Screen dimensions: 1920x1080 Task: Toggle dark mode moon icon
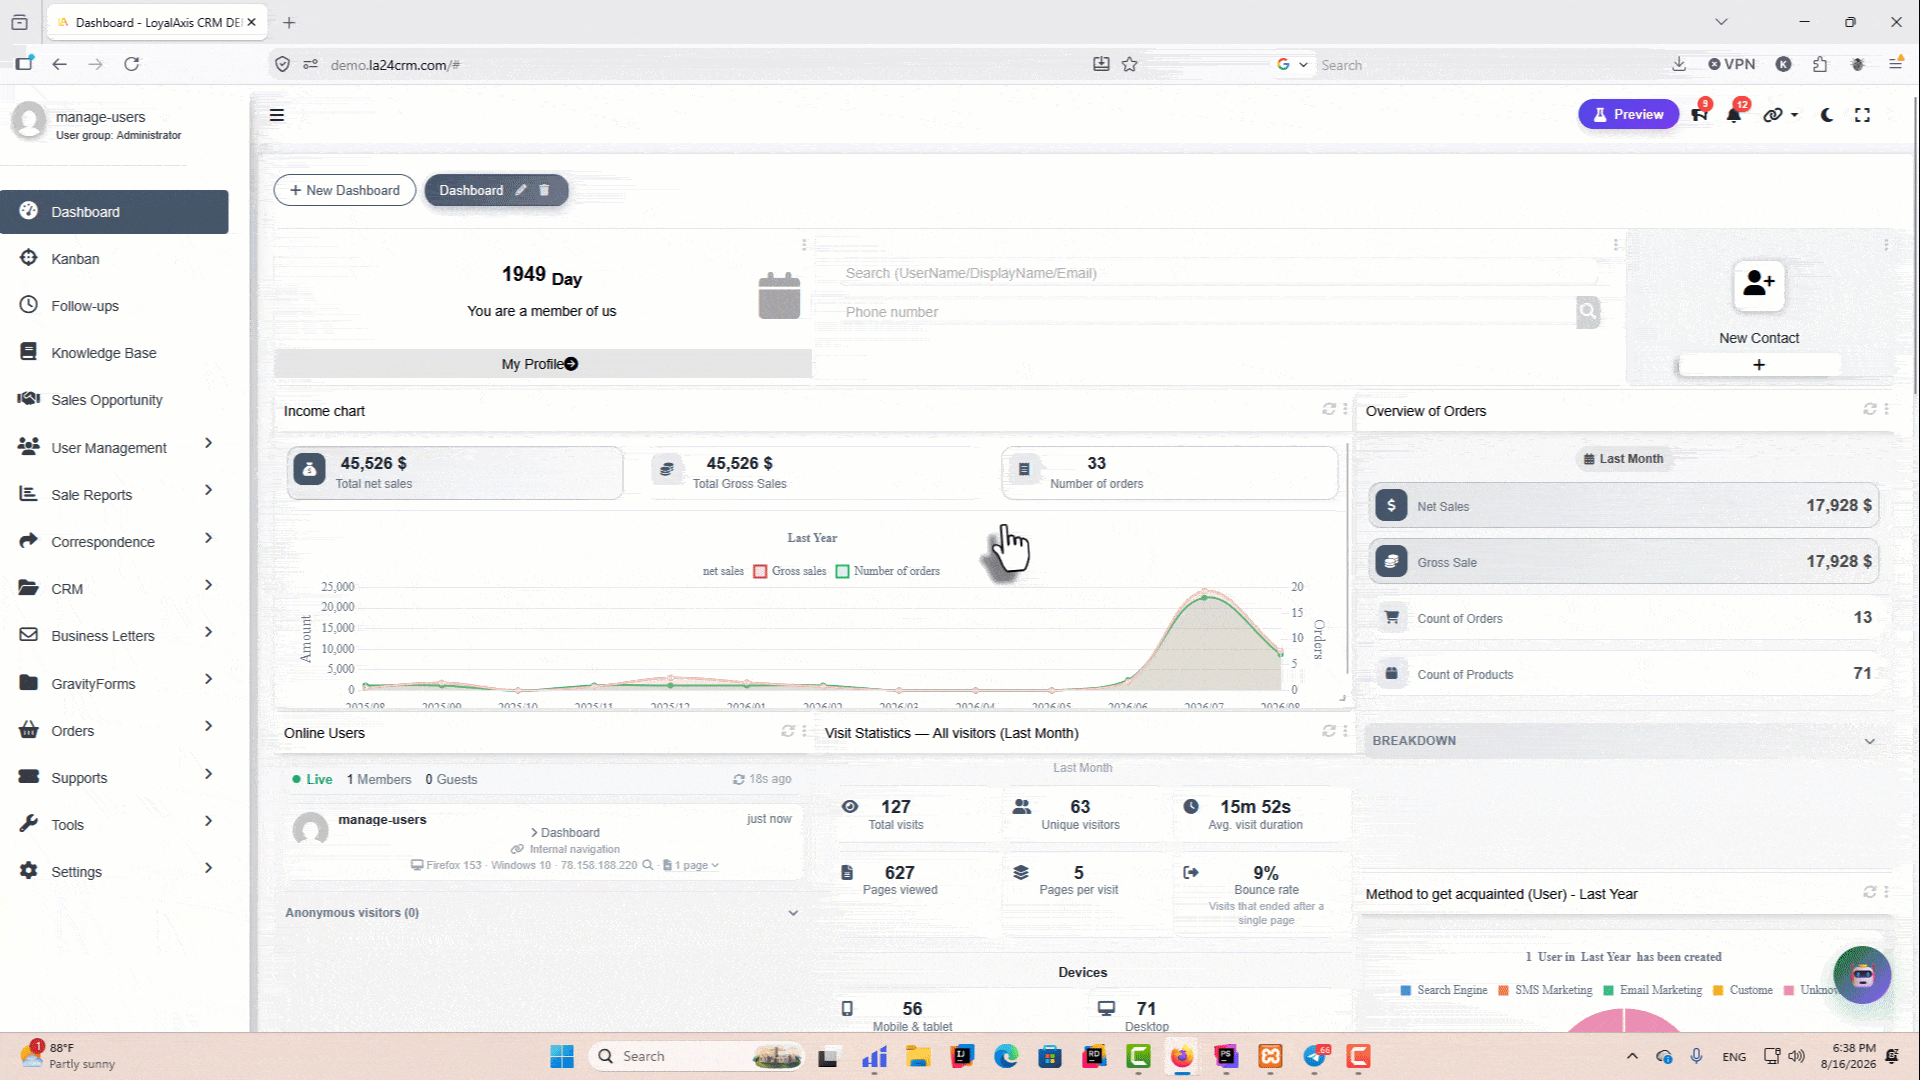tap(1827, 115)
